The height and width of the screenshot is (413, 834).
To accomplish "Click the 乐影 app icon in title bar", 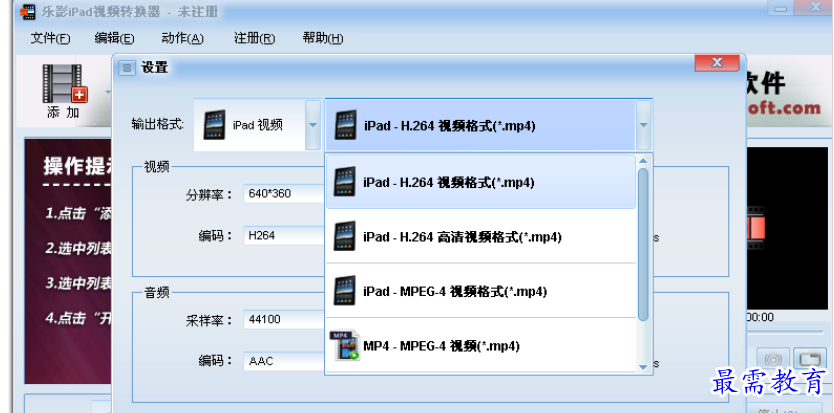I will 28,12.
